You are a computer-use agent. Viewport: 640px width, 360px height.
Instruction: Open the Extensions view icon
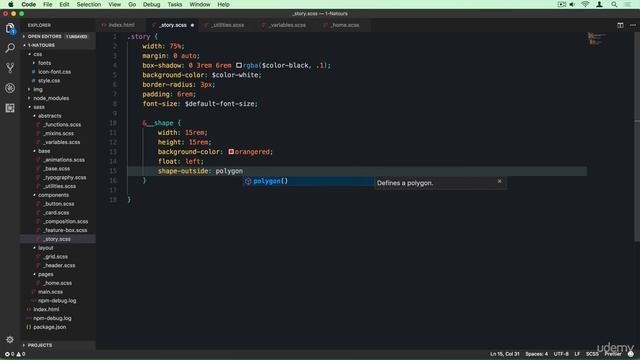coord(10,108)
